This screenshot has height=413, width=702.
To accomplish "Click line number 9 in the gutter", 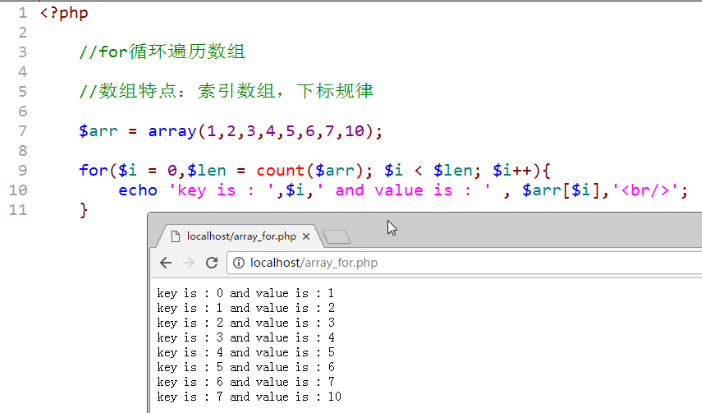I will [x=21, y=170].
